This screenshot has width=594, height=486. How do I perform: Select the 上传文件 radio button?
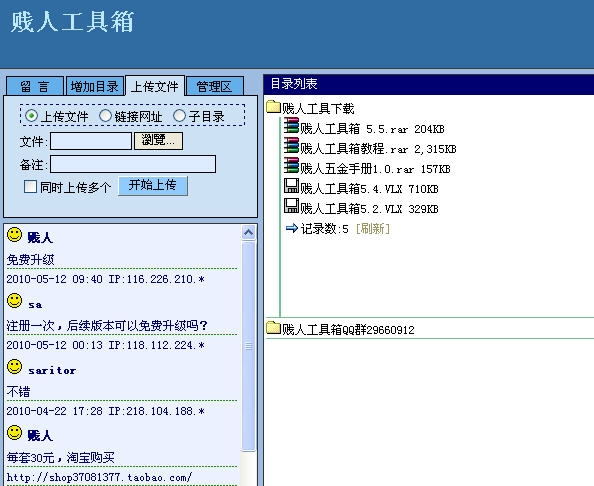point(31,116)
